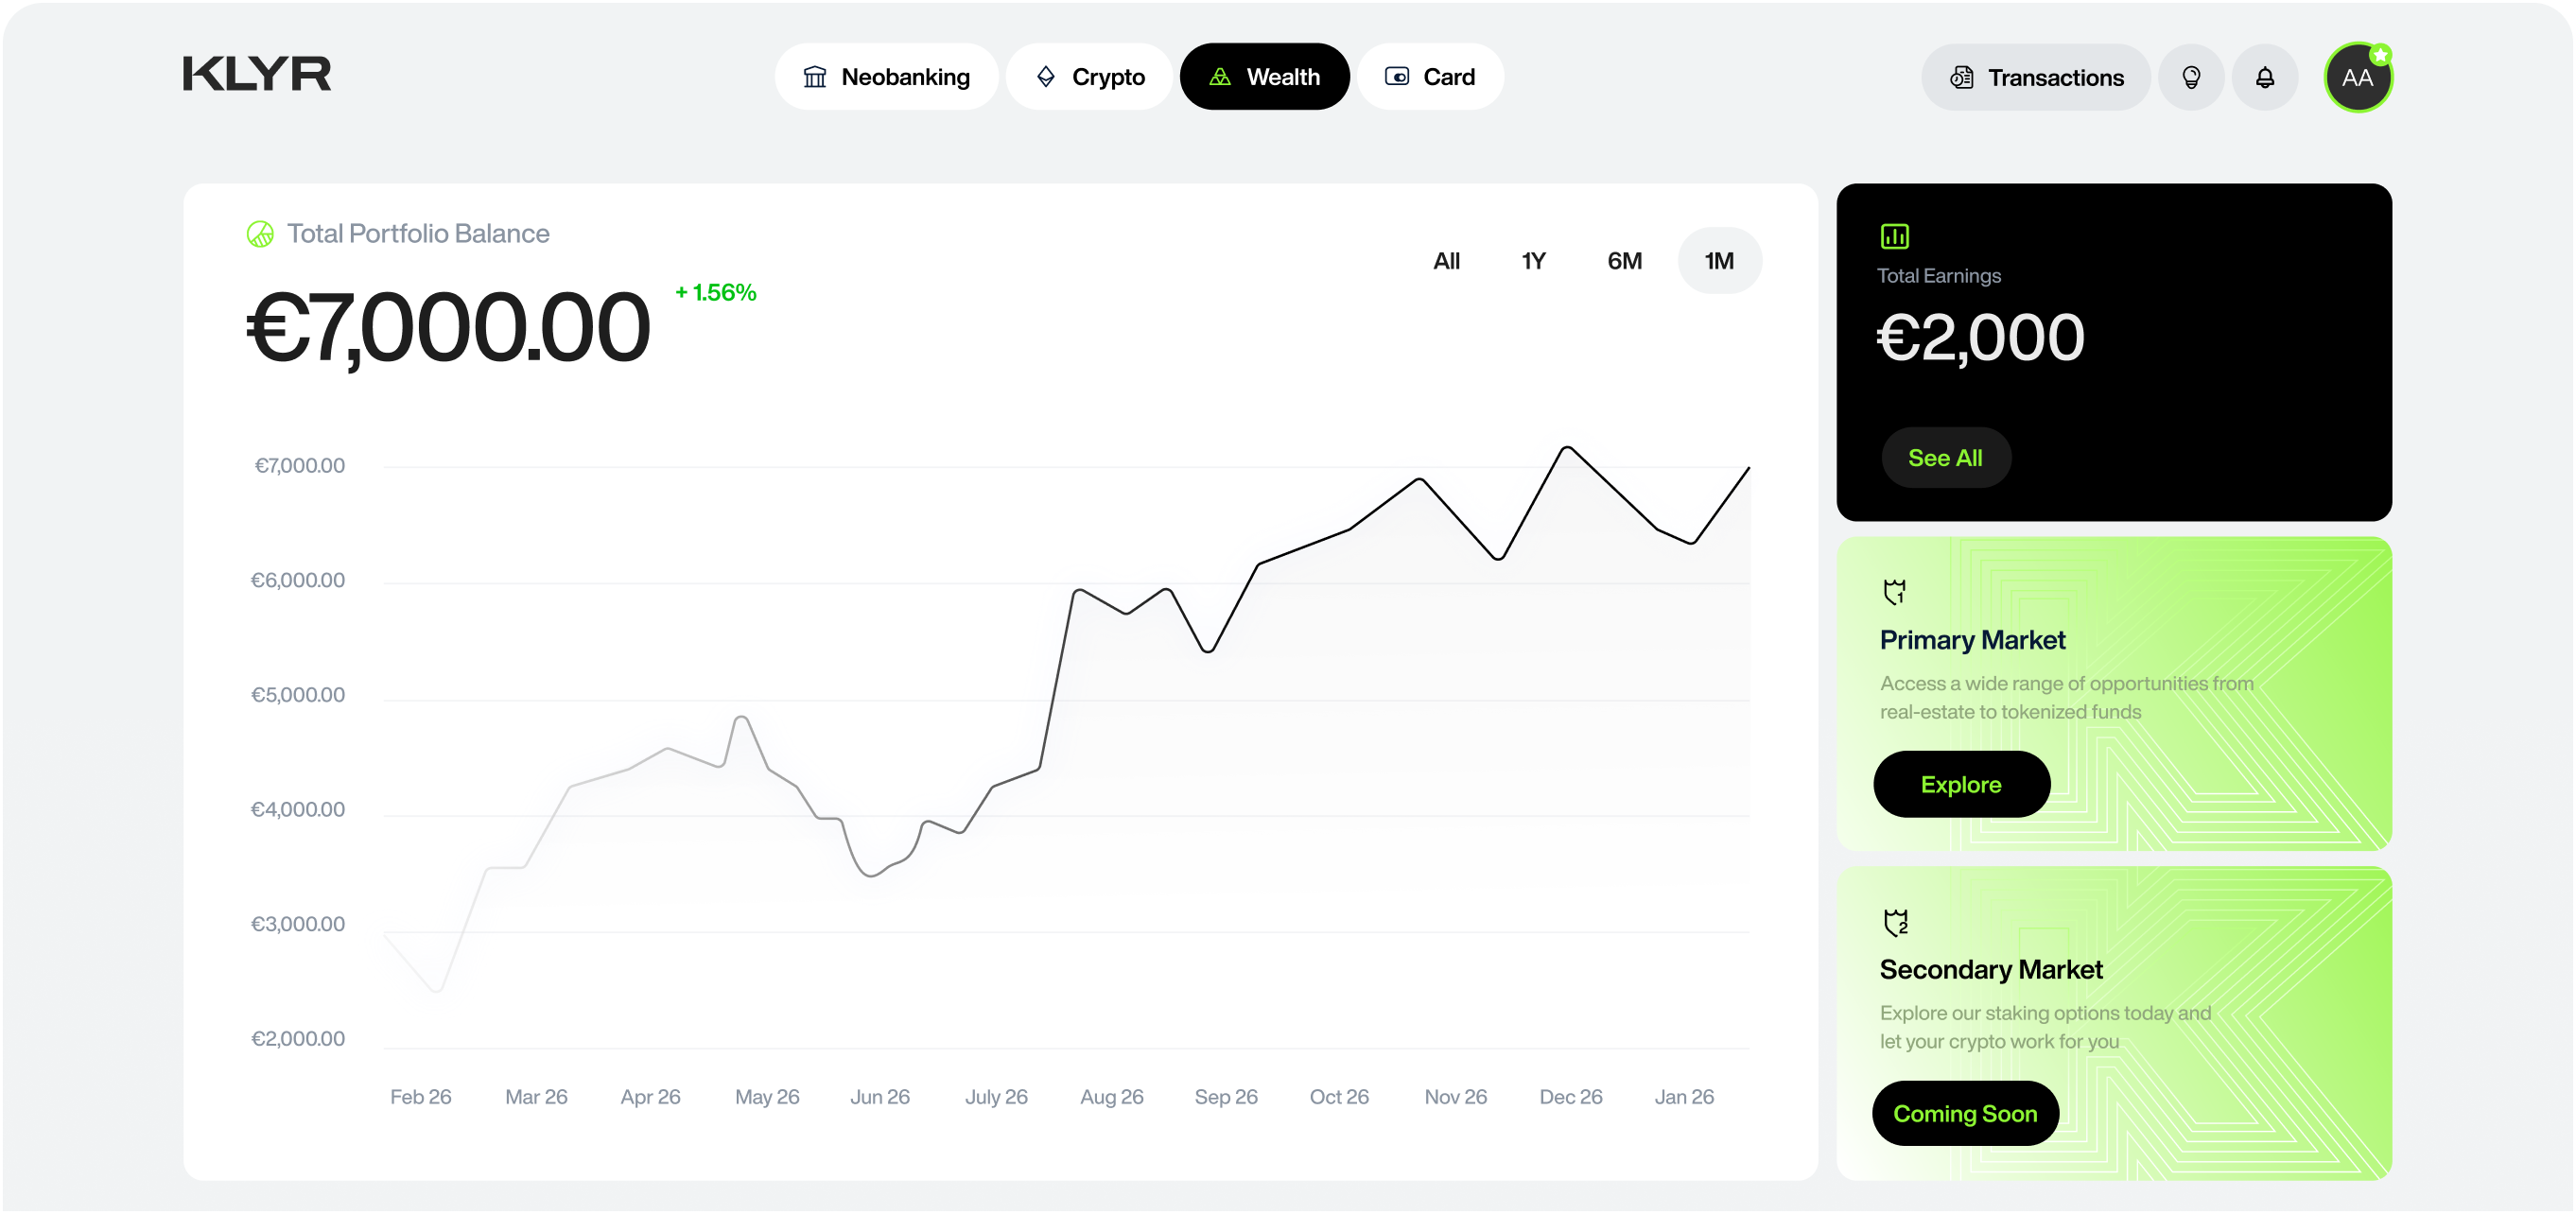
Task: Click the Card wallet icon
Action: (x=1398, y=76)
